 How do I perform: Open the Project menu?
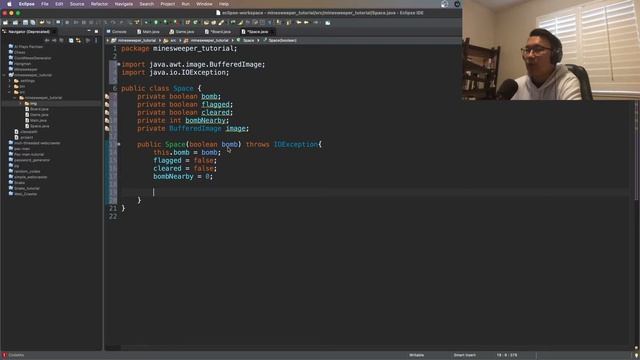coord(167,4)
